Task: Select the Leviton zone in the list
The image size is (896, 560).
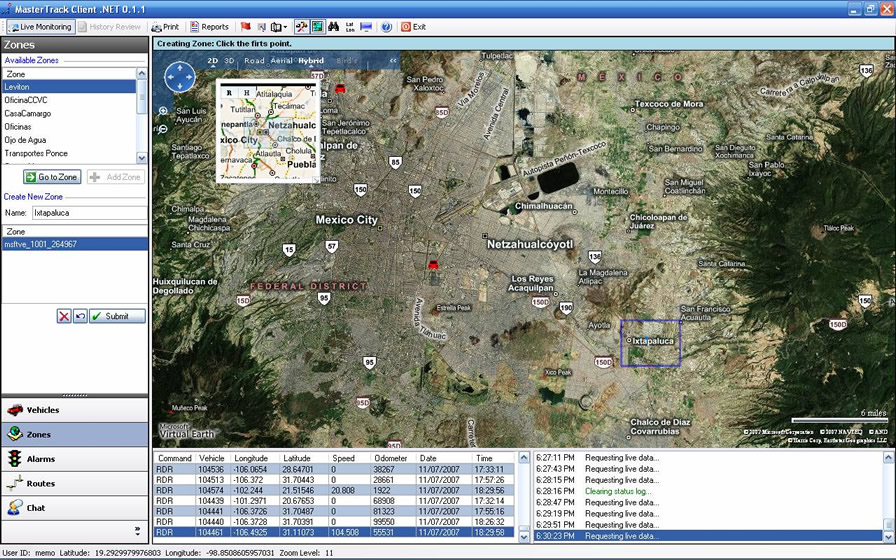Action: 69,87
